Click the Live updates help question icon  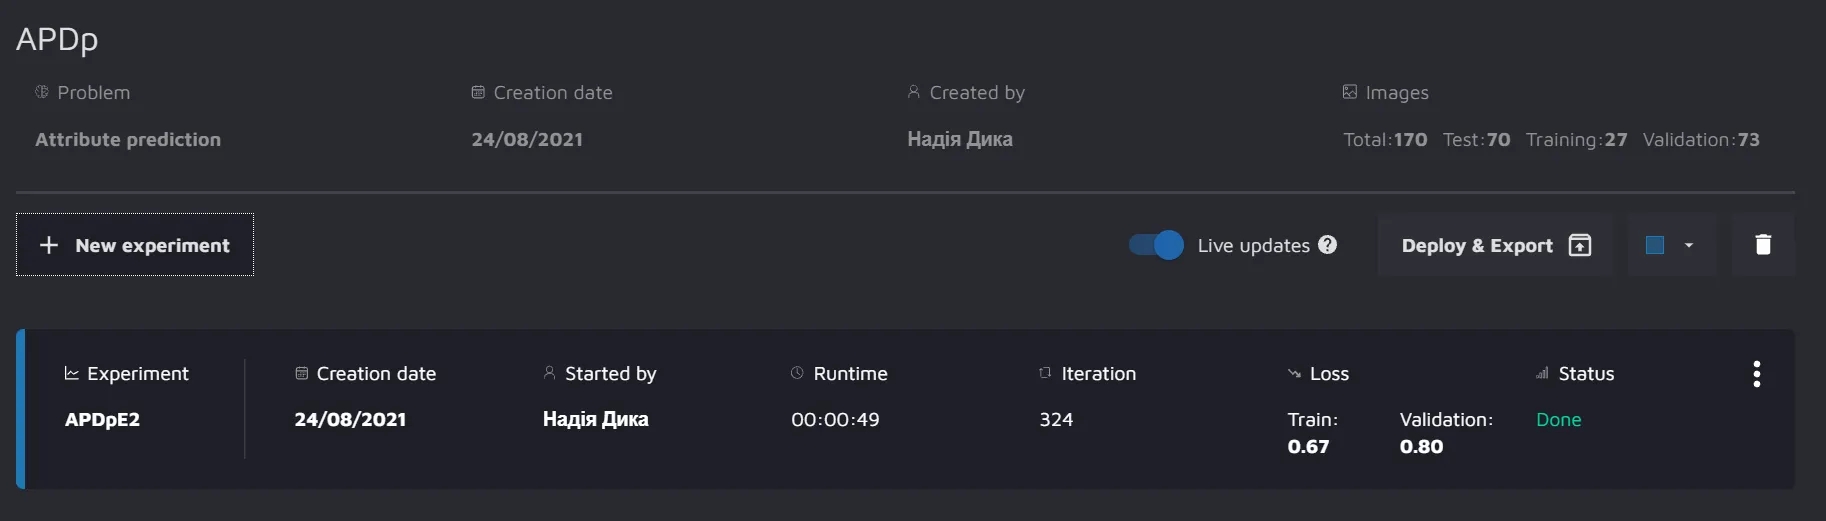1327,245
